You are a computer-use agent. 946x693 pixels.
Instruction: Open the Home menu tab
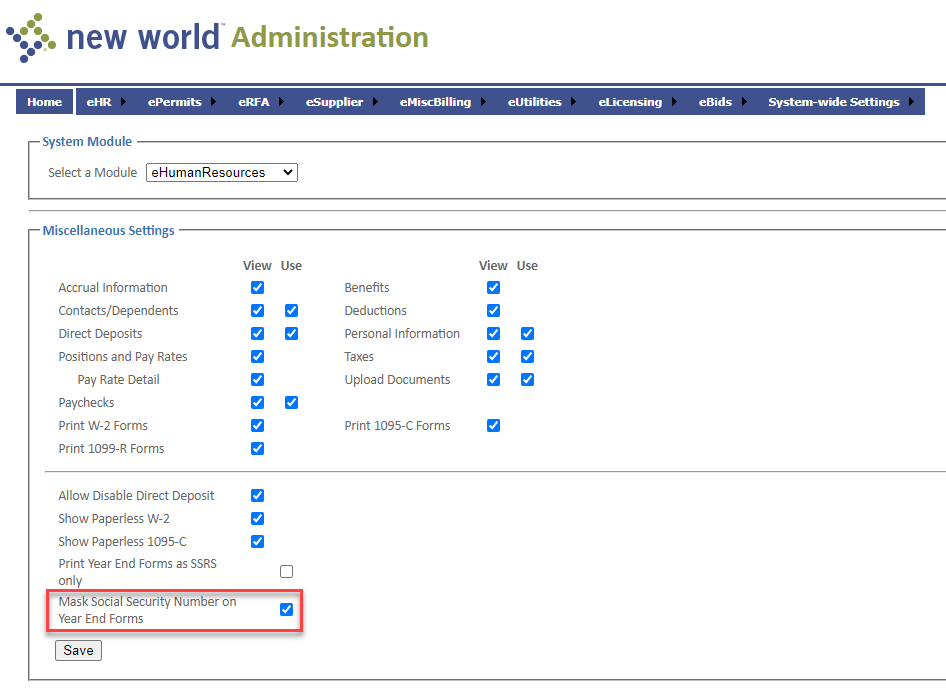44,102
